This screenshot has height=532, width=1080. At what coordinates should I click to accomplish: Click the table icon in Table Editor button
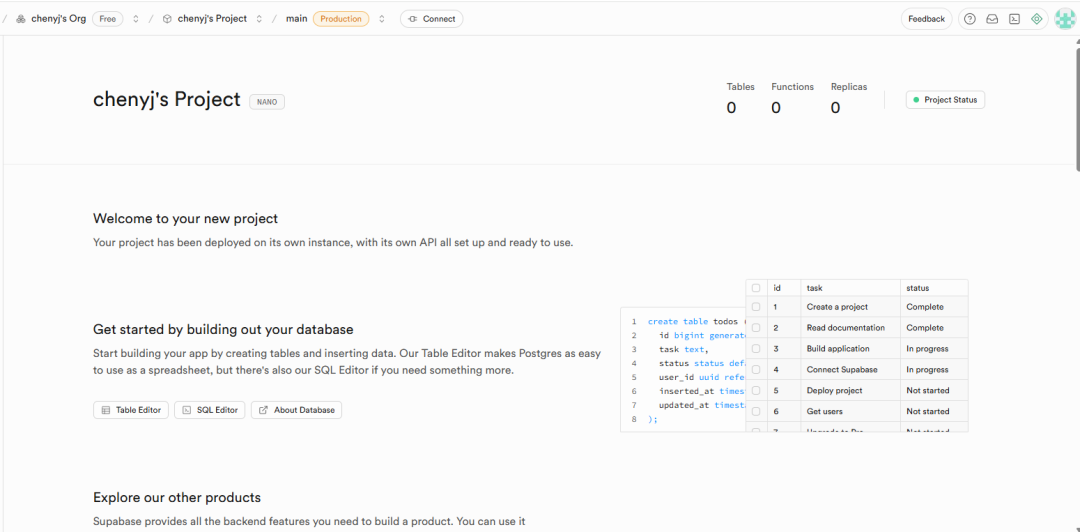coord(106,410)
